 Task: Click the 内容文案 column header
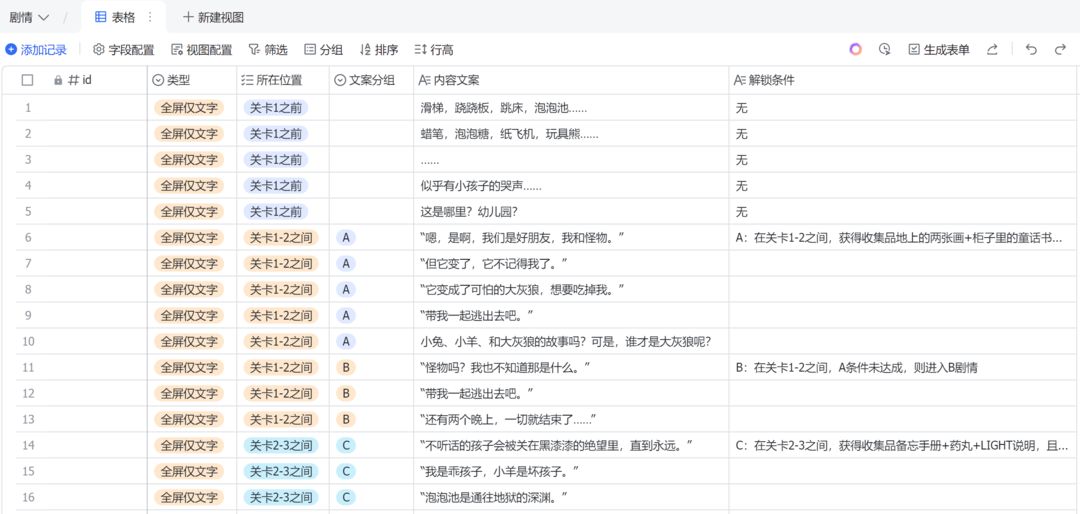tap(571, 80)
